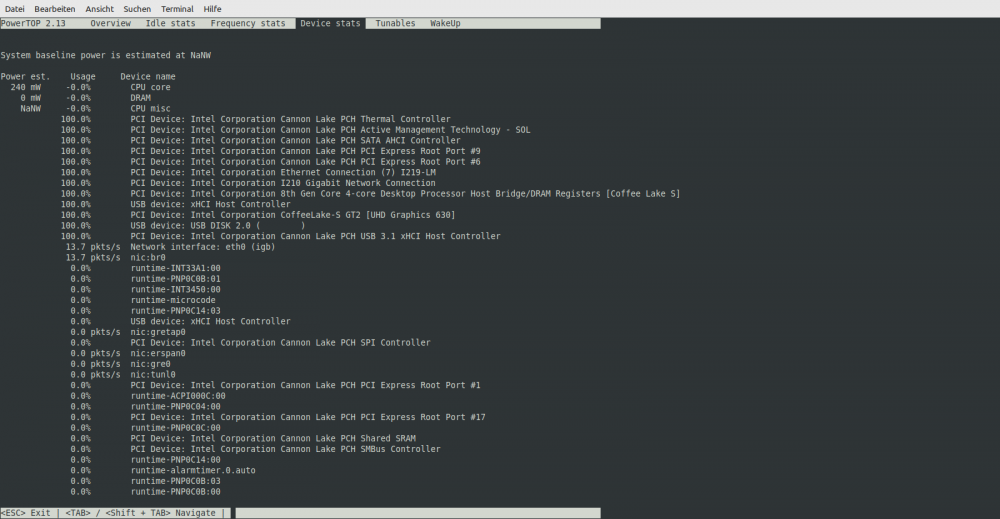Click the PowerTOP 2.13 title text
1000x519 pixels.
click(x=33, y=23)
